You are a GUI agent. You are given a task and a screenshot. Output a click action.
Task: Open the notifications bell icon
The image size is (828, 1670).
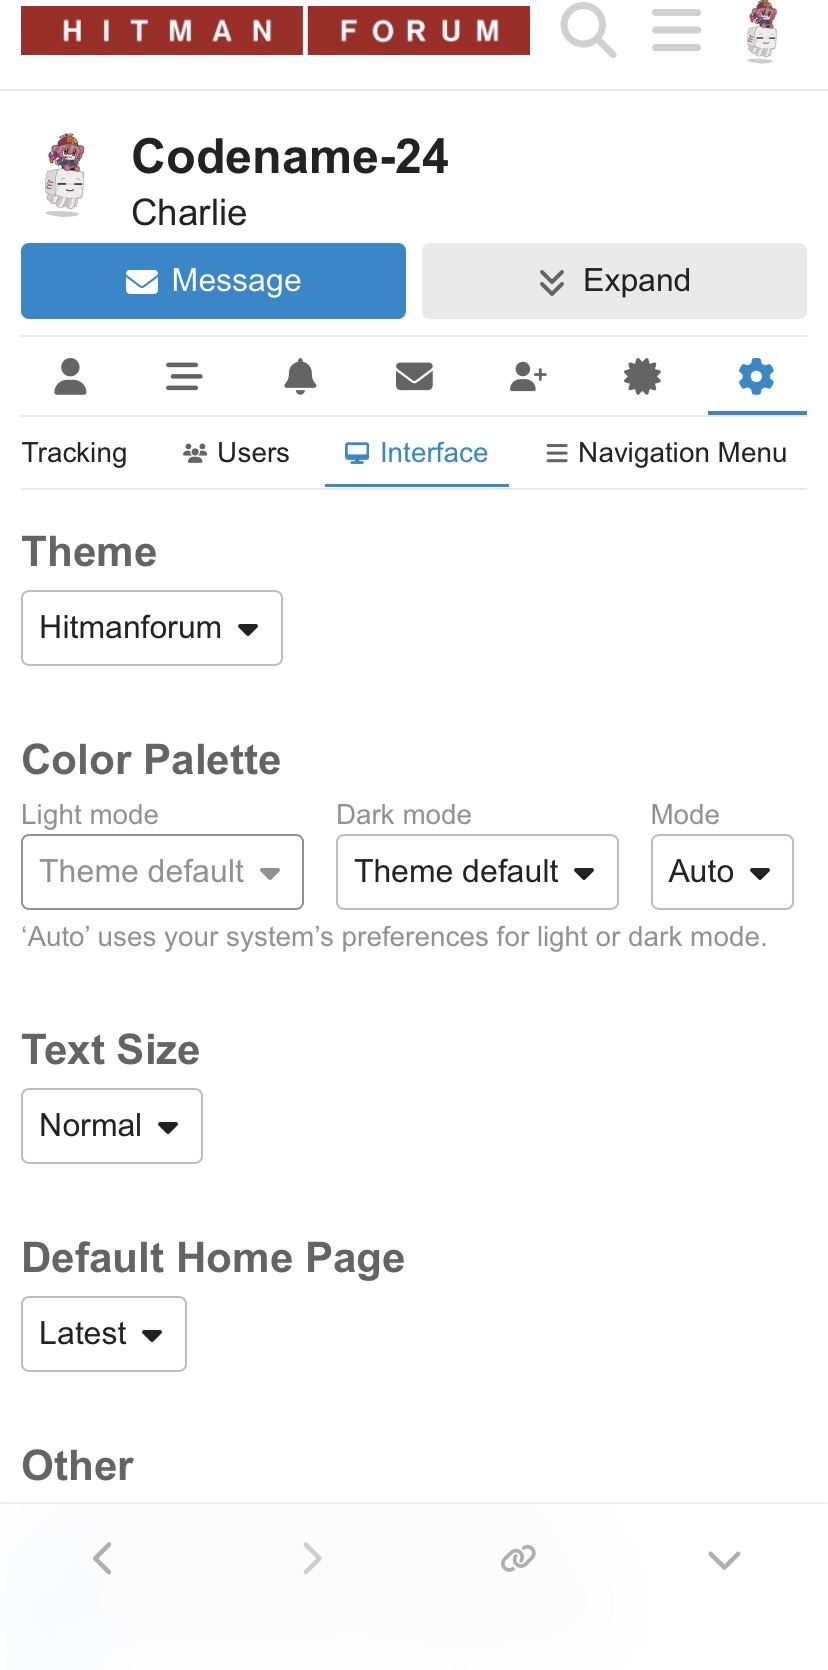[x=300, y=377]
